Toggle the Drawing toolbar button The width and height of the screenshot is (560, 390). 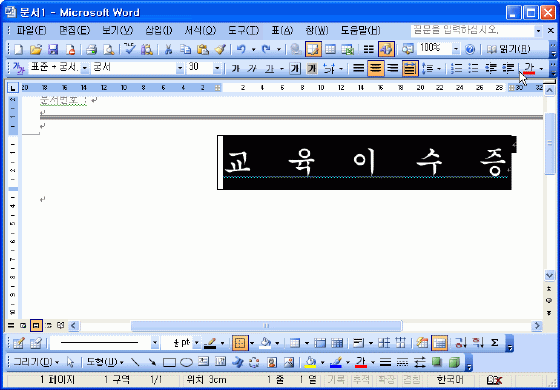click(386, 49)
